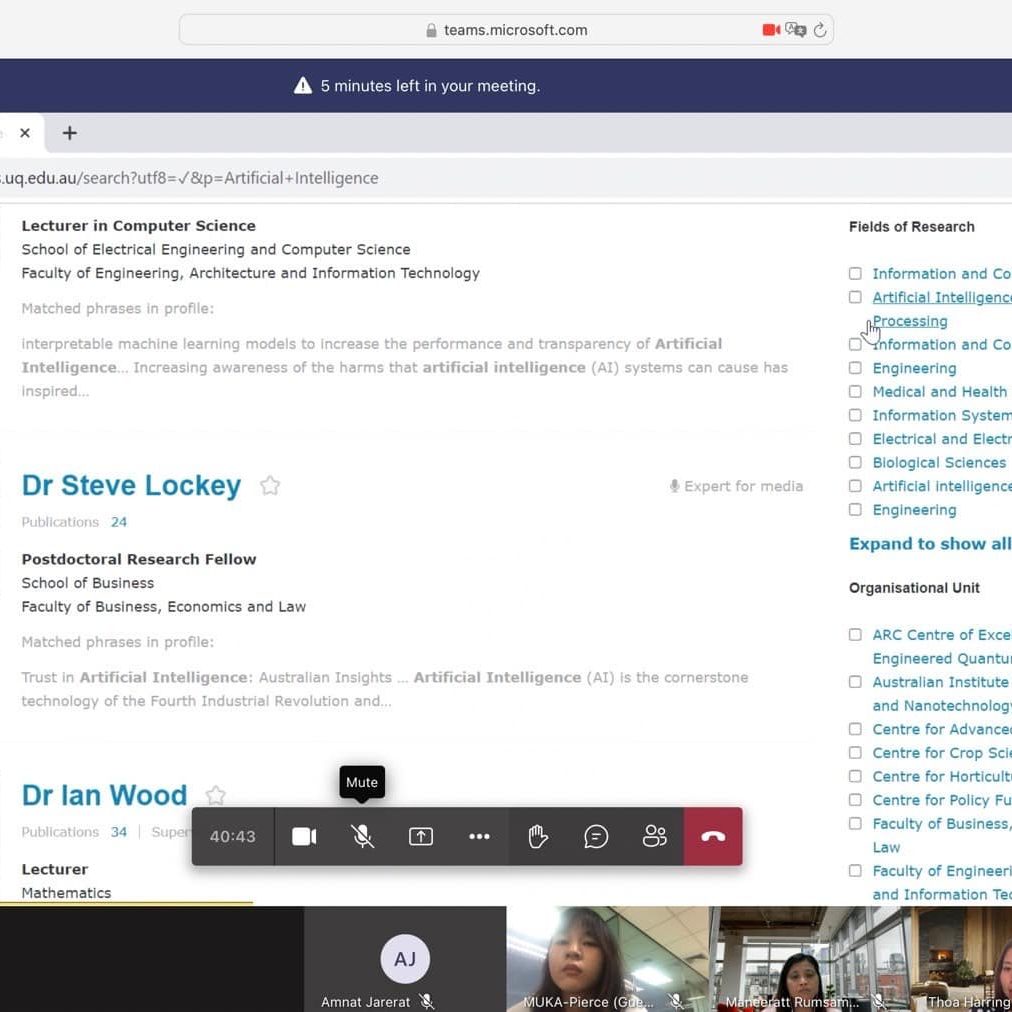1012x1012 pixels.
Task: Unmute the microphone in meeting toolbar
Action: point(363,836)
